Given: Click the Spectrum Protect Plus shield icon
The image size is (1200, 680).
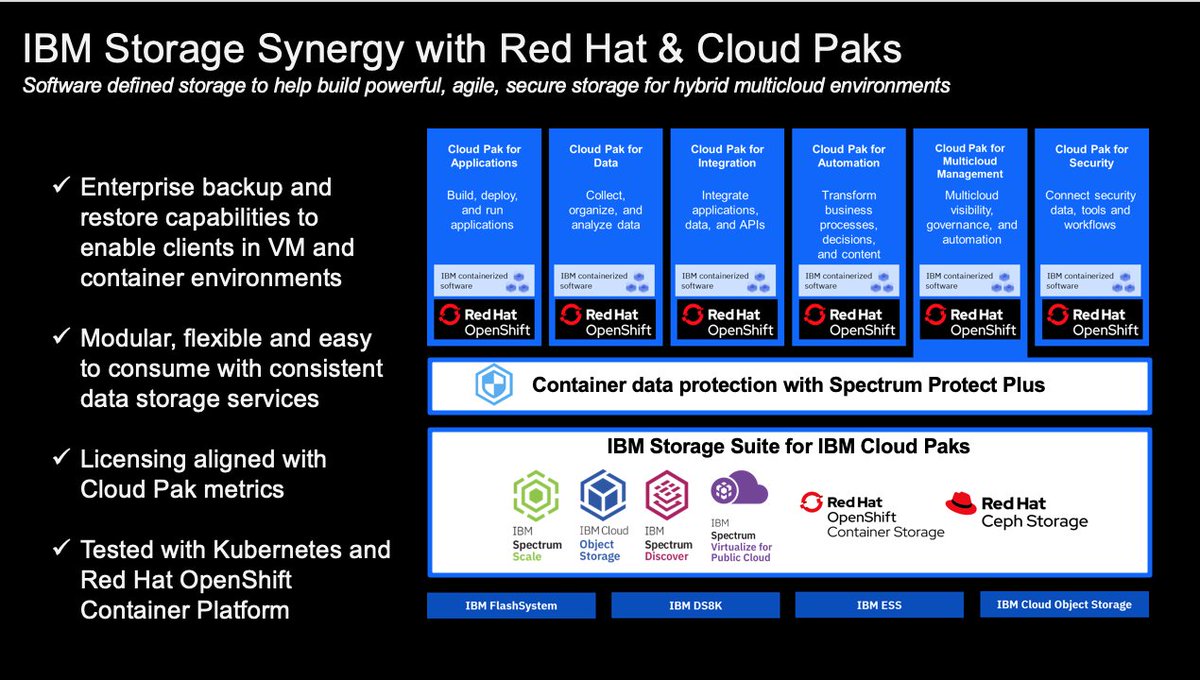Looking at the screenshot, I should tap(493, 386).
